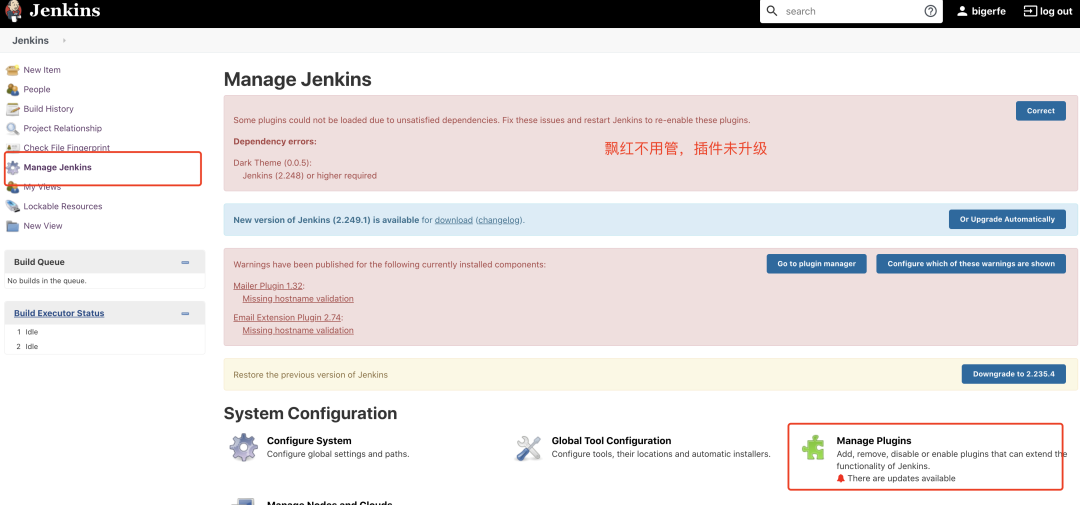The height and width of the screenshot is (505, 1080).
Task: Open New View in sidebar
Action: [x=43, y=226]
